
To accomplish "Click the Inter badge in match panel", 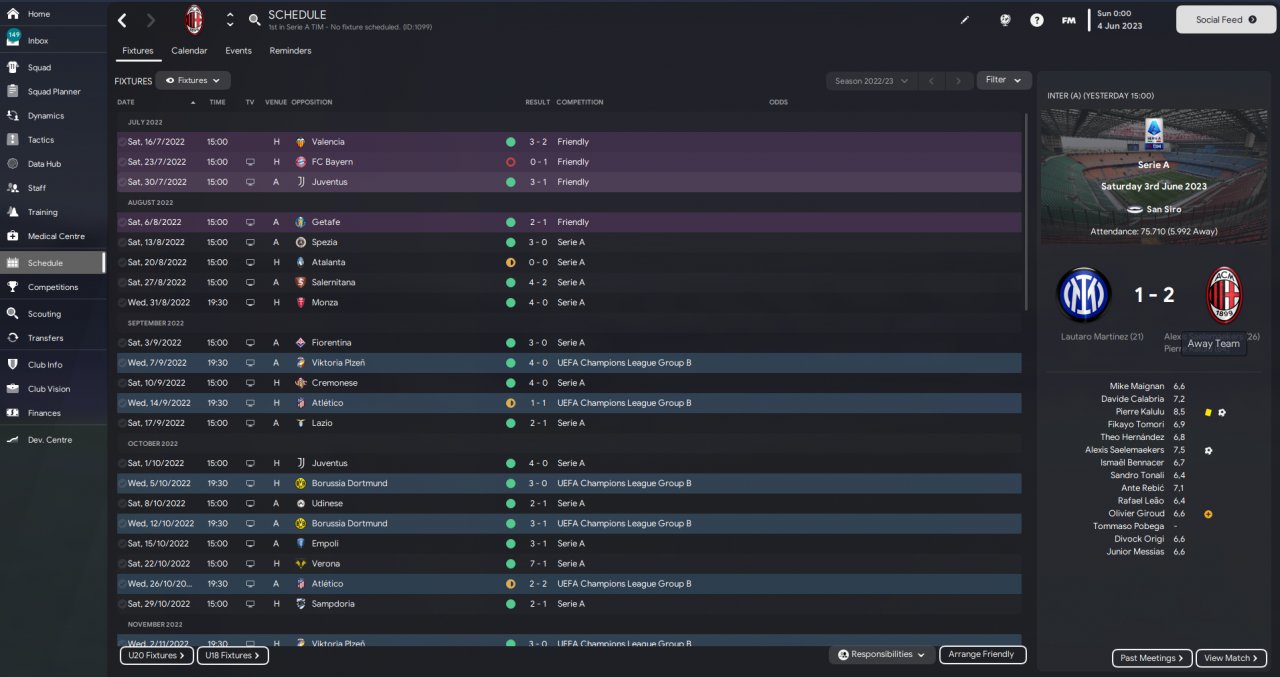I will tap(1083, 294).
